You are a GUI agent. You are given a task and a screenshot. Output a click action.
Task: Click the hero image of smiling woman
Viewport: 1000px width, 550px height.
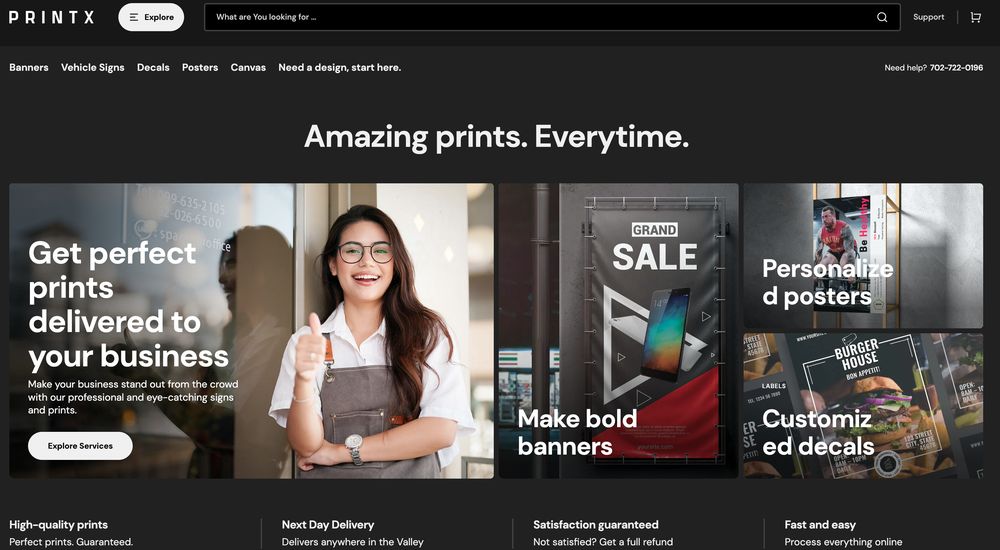pos(251,331)
